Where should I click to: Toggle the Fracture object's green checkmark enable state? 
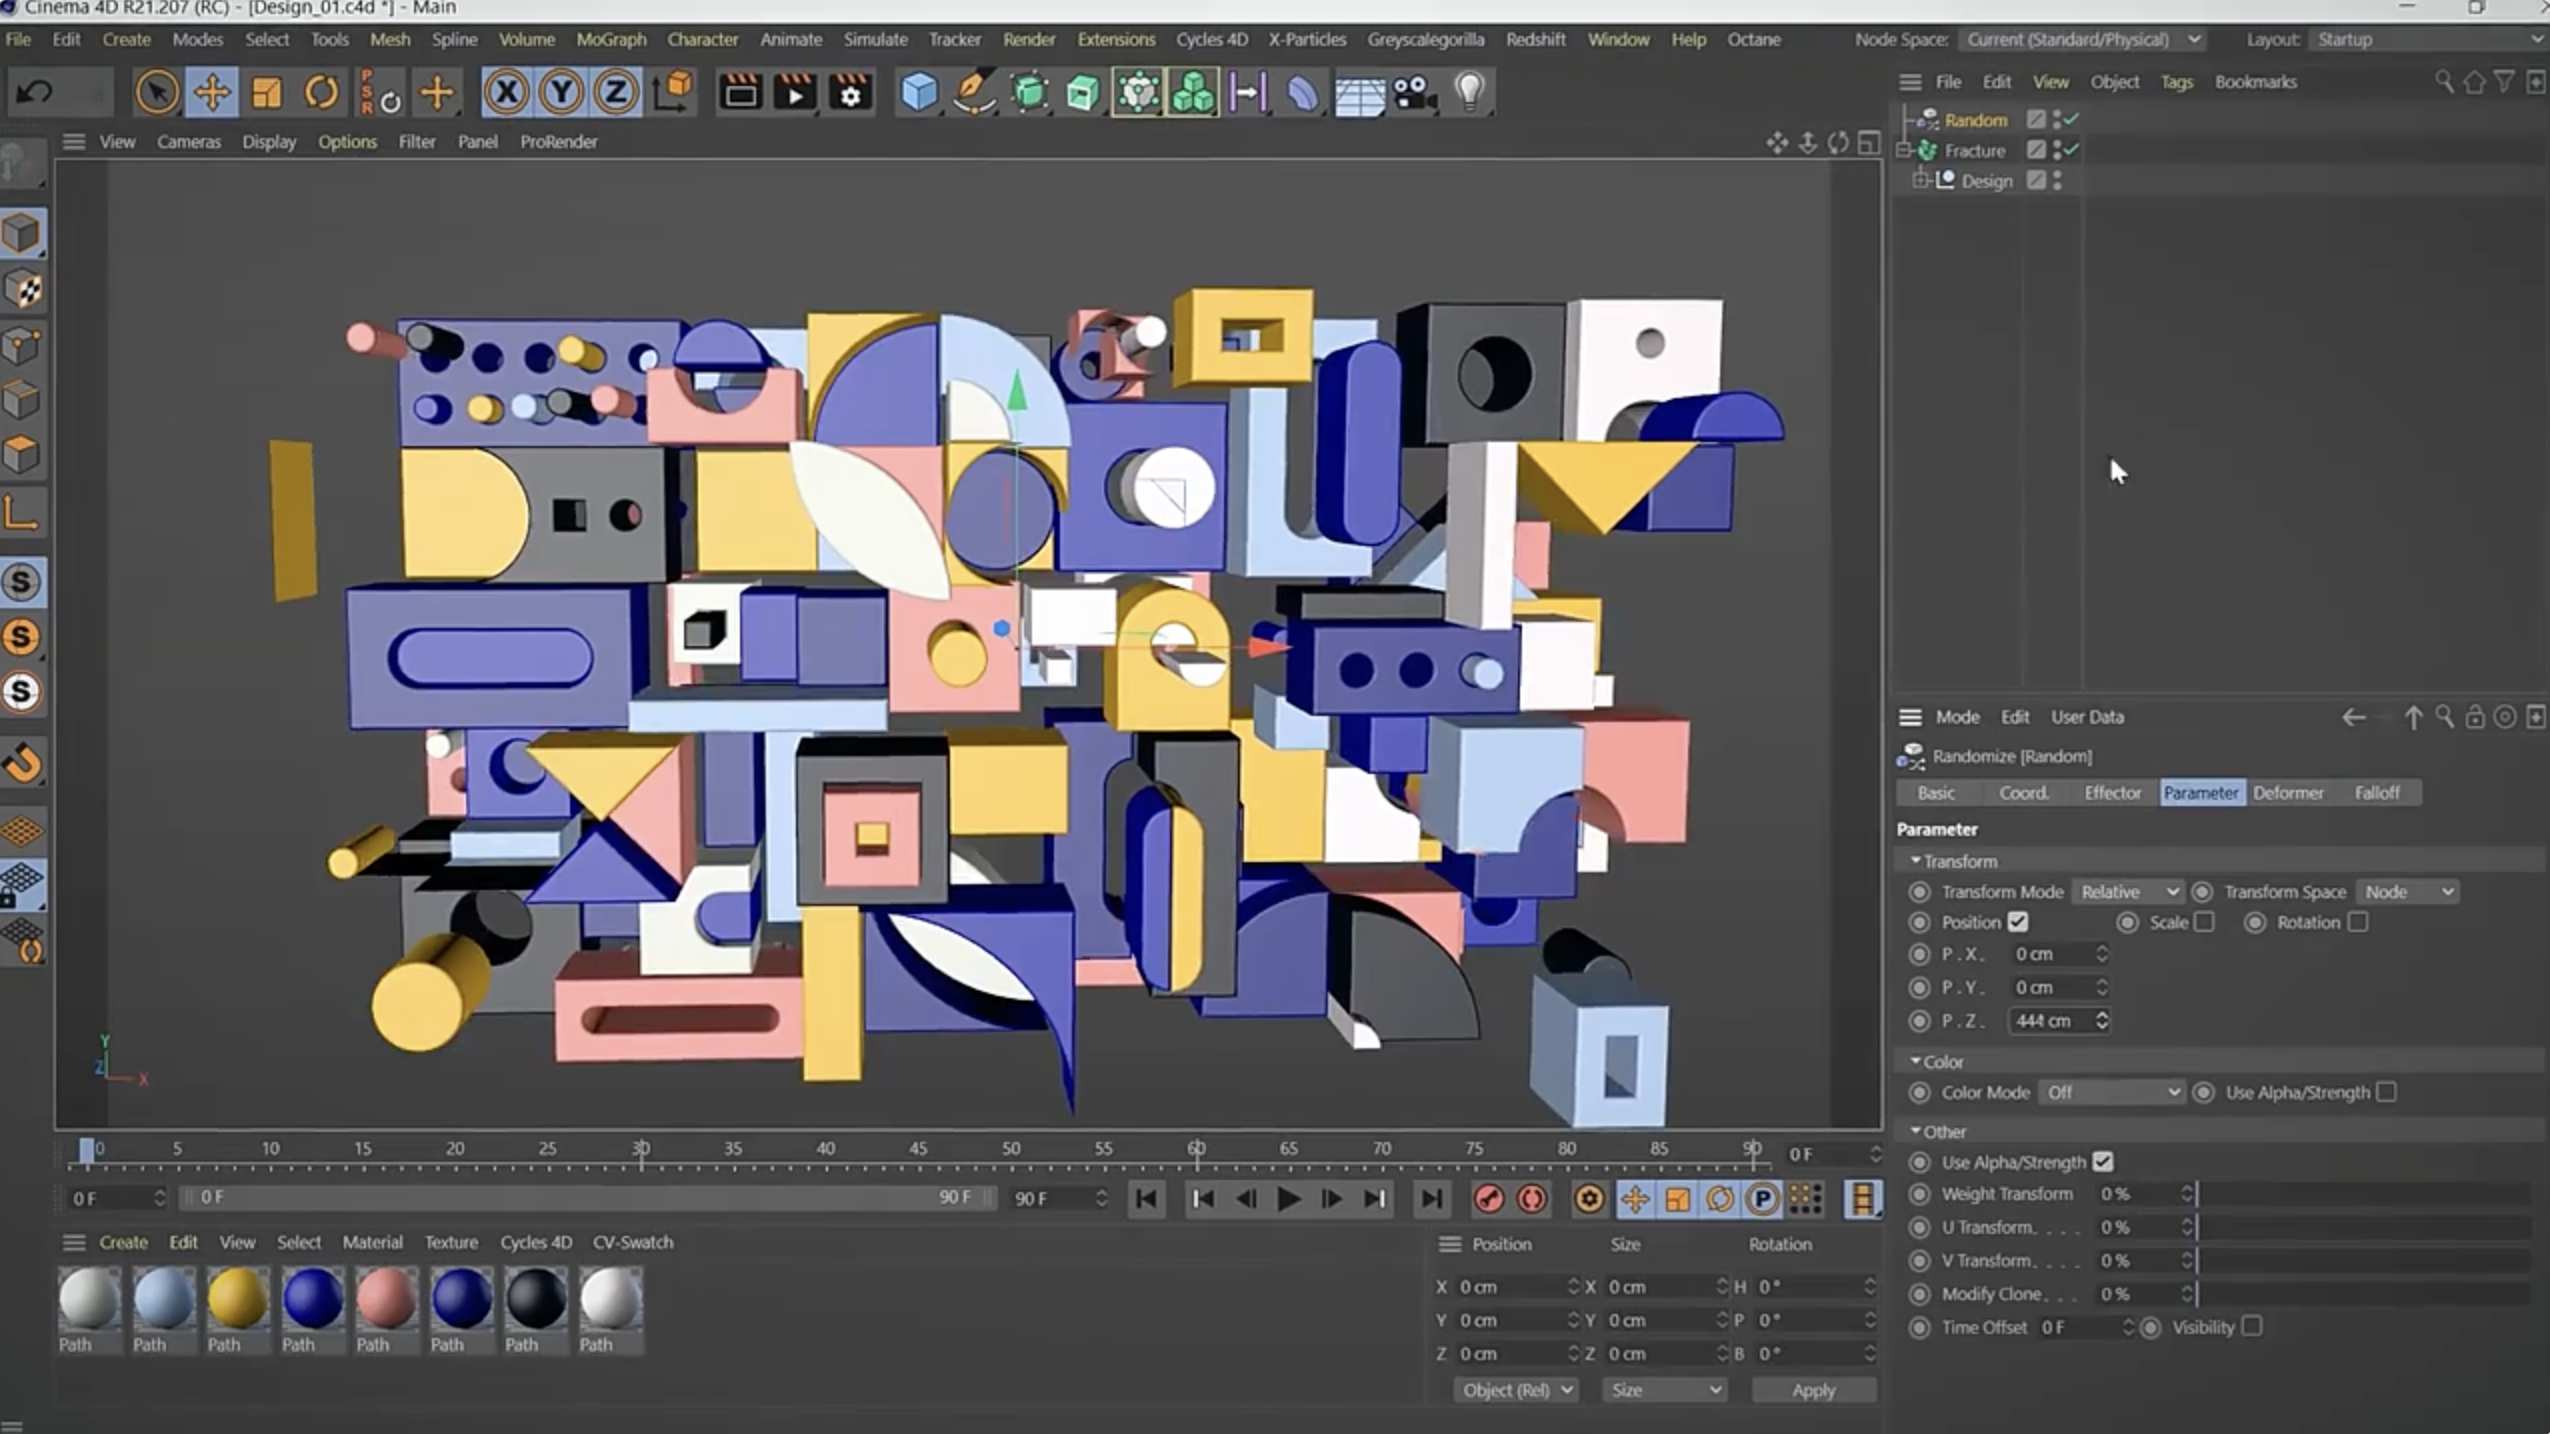tap(2070, 150)
